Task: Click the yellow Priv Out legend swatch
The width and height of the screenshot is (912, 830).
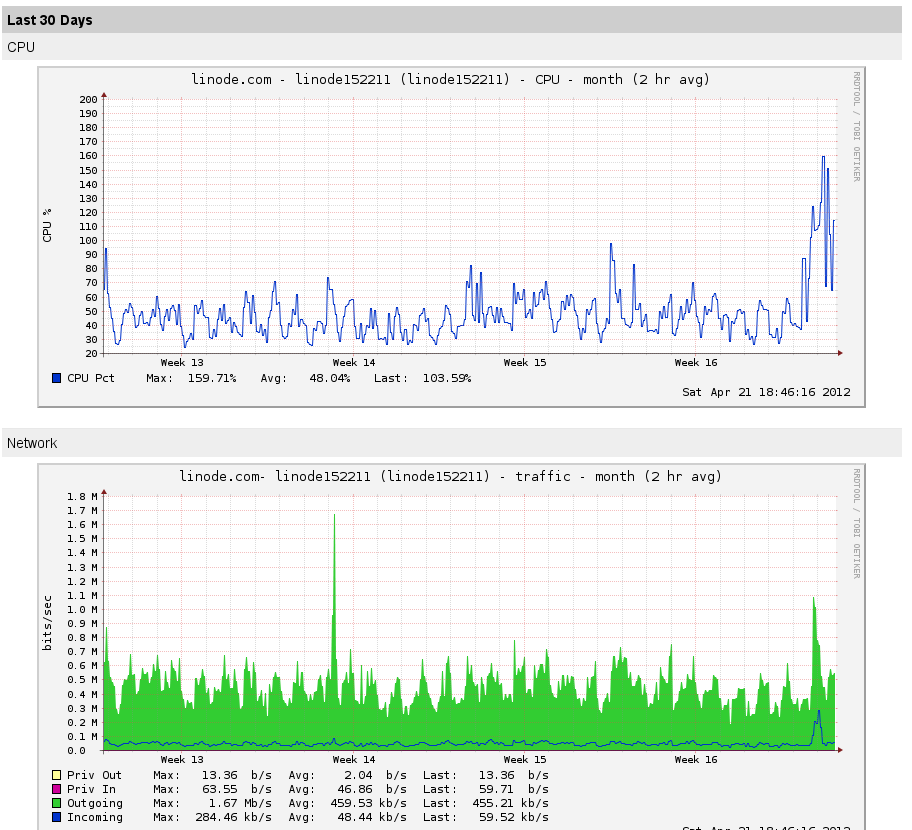Action: click(56, 775)
